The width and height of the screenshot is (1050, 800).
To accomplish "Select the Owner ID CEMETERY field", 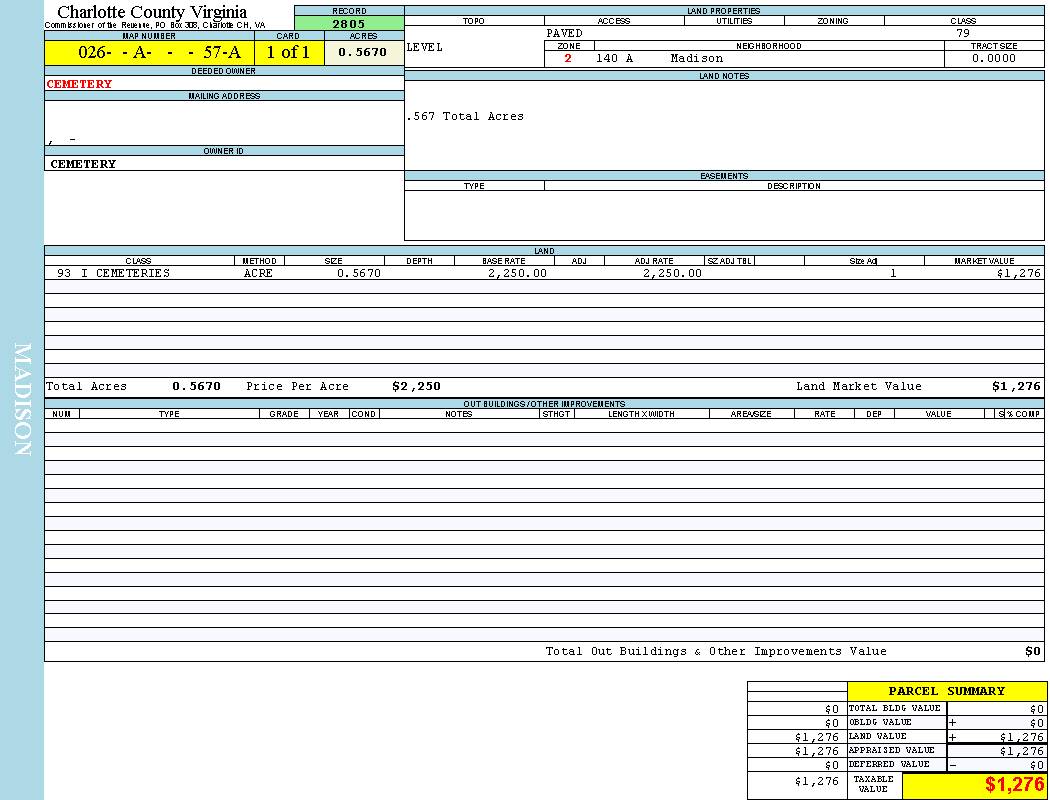I will pos(83,164).
